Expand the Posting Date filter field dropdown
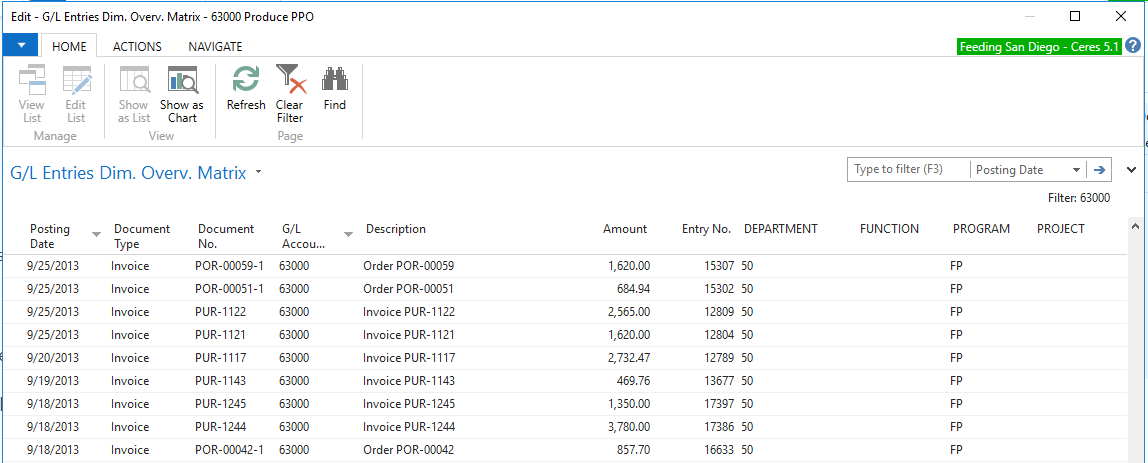The height and width of the screenshot is (463, 1148). 1076,170
